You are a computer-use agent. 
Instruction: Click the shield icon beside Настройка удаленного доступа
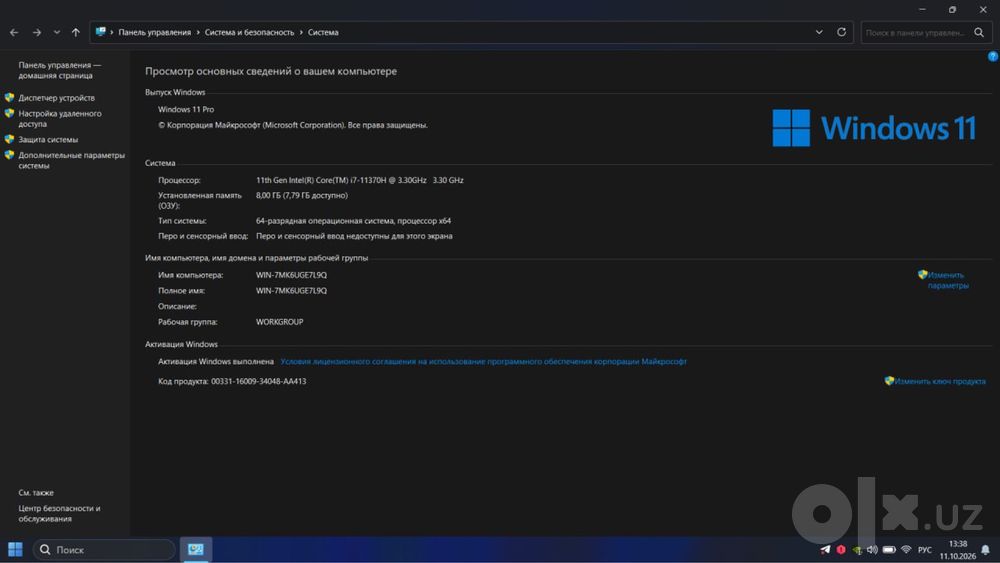tap(9, 113)
